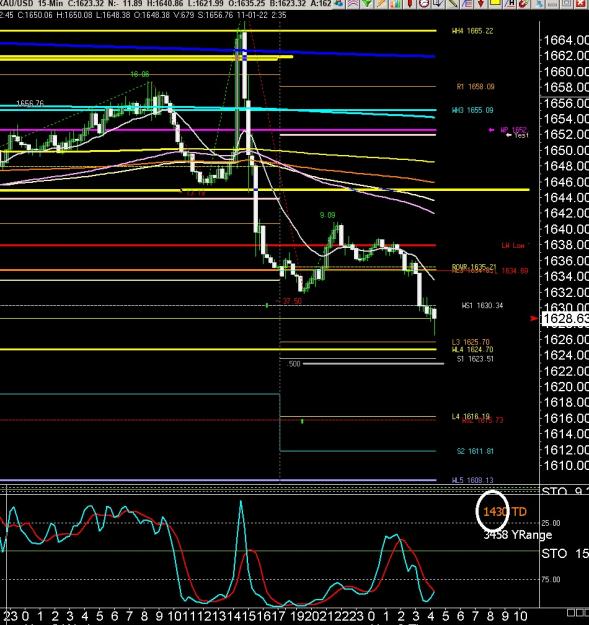Click hour 23 at time axis start
The width and height of the screenshot is (589, 625).
10,616
